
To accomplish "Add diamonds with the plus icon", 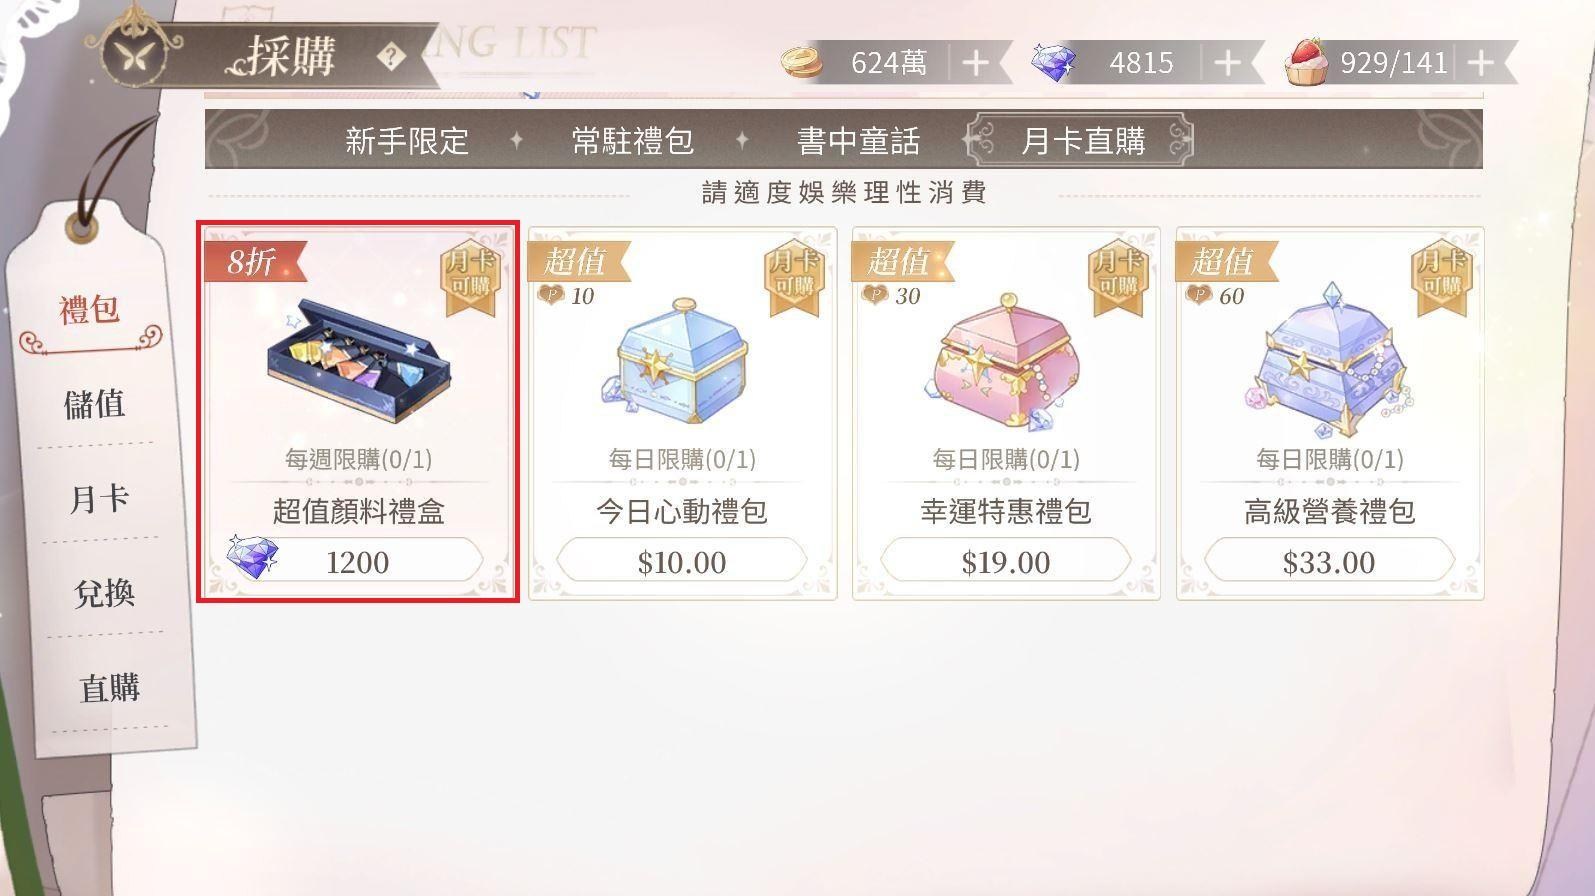I will pyautogui.click(x=1227, y=63).
